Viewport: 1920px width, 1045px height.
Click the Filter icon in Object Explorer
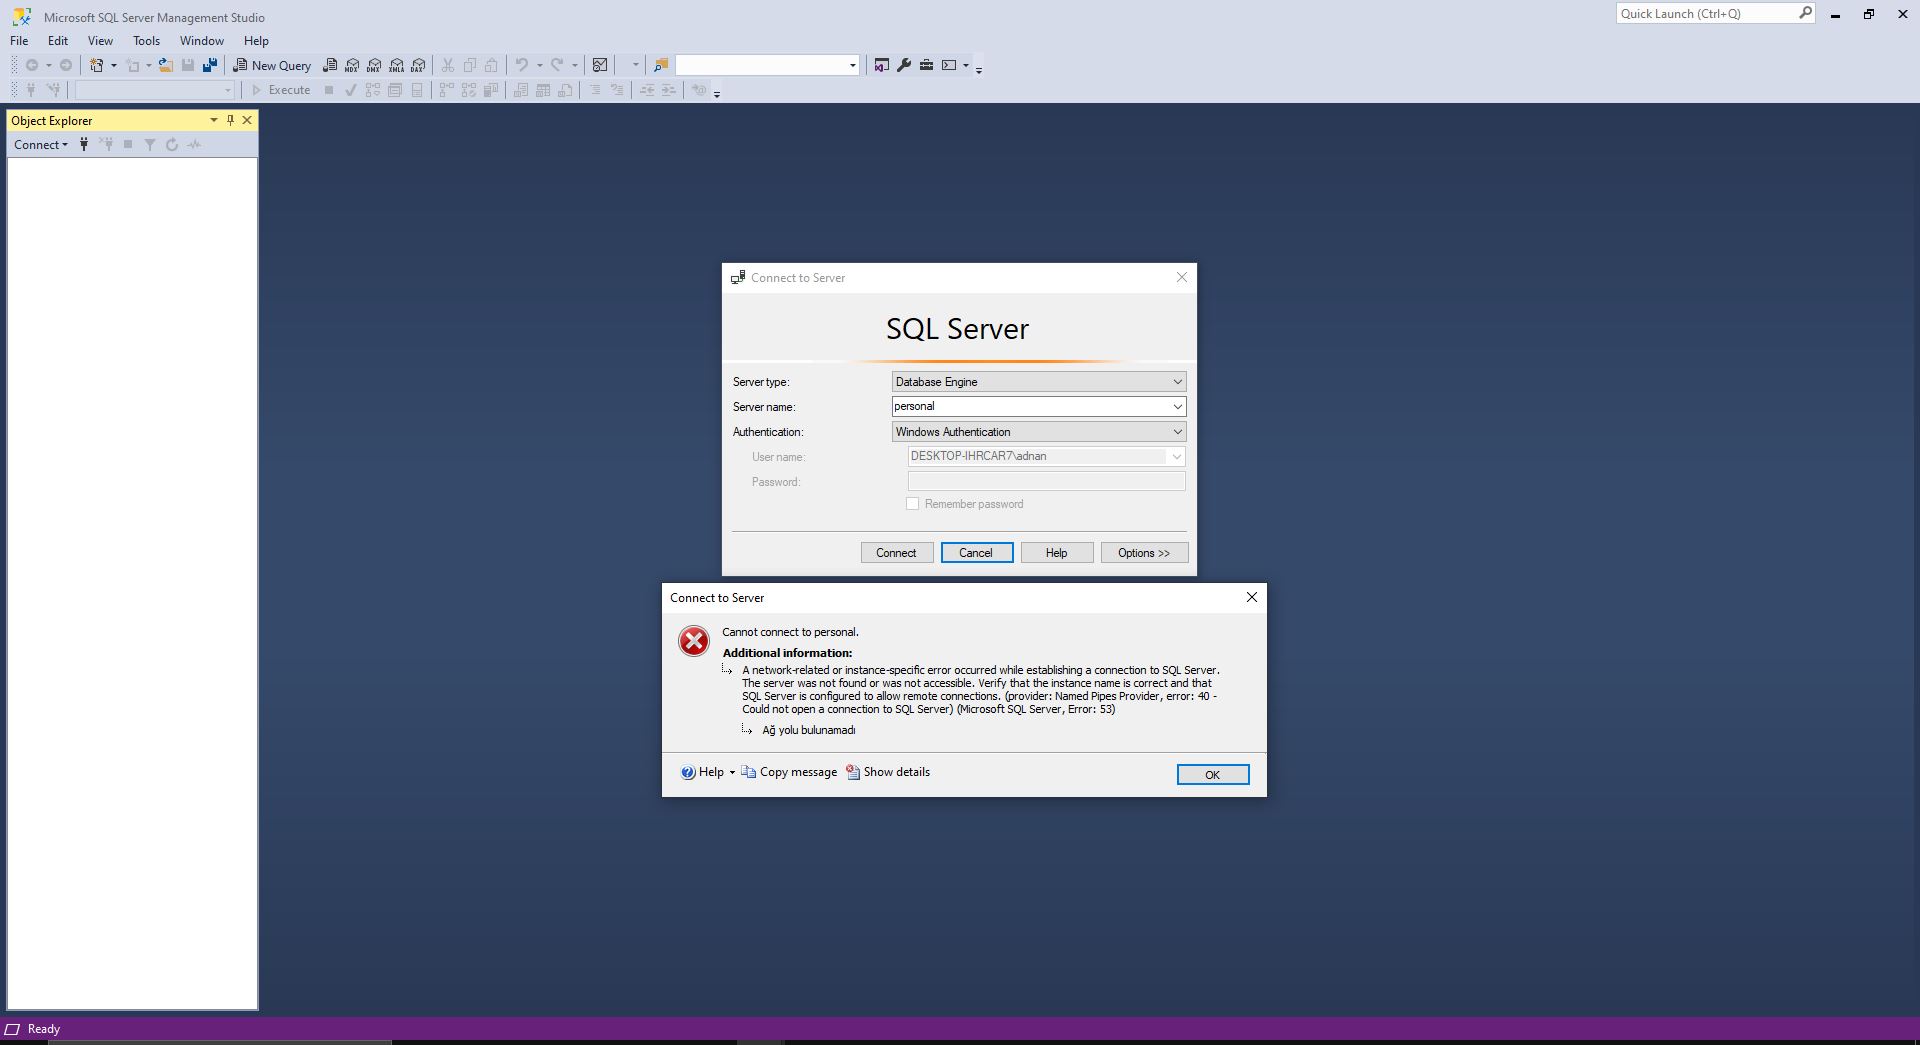tap(150, 145)
